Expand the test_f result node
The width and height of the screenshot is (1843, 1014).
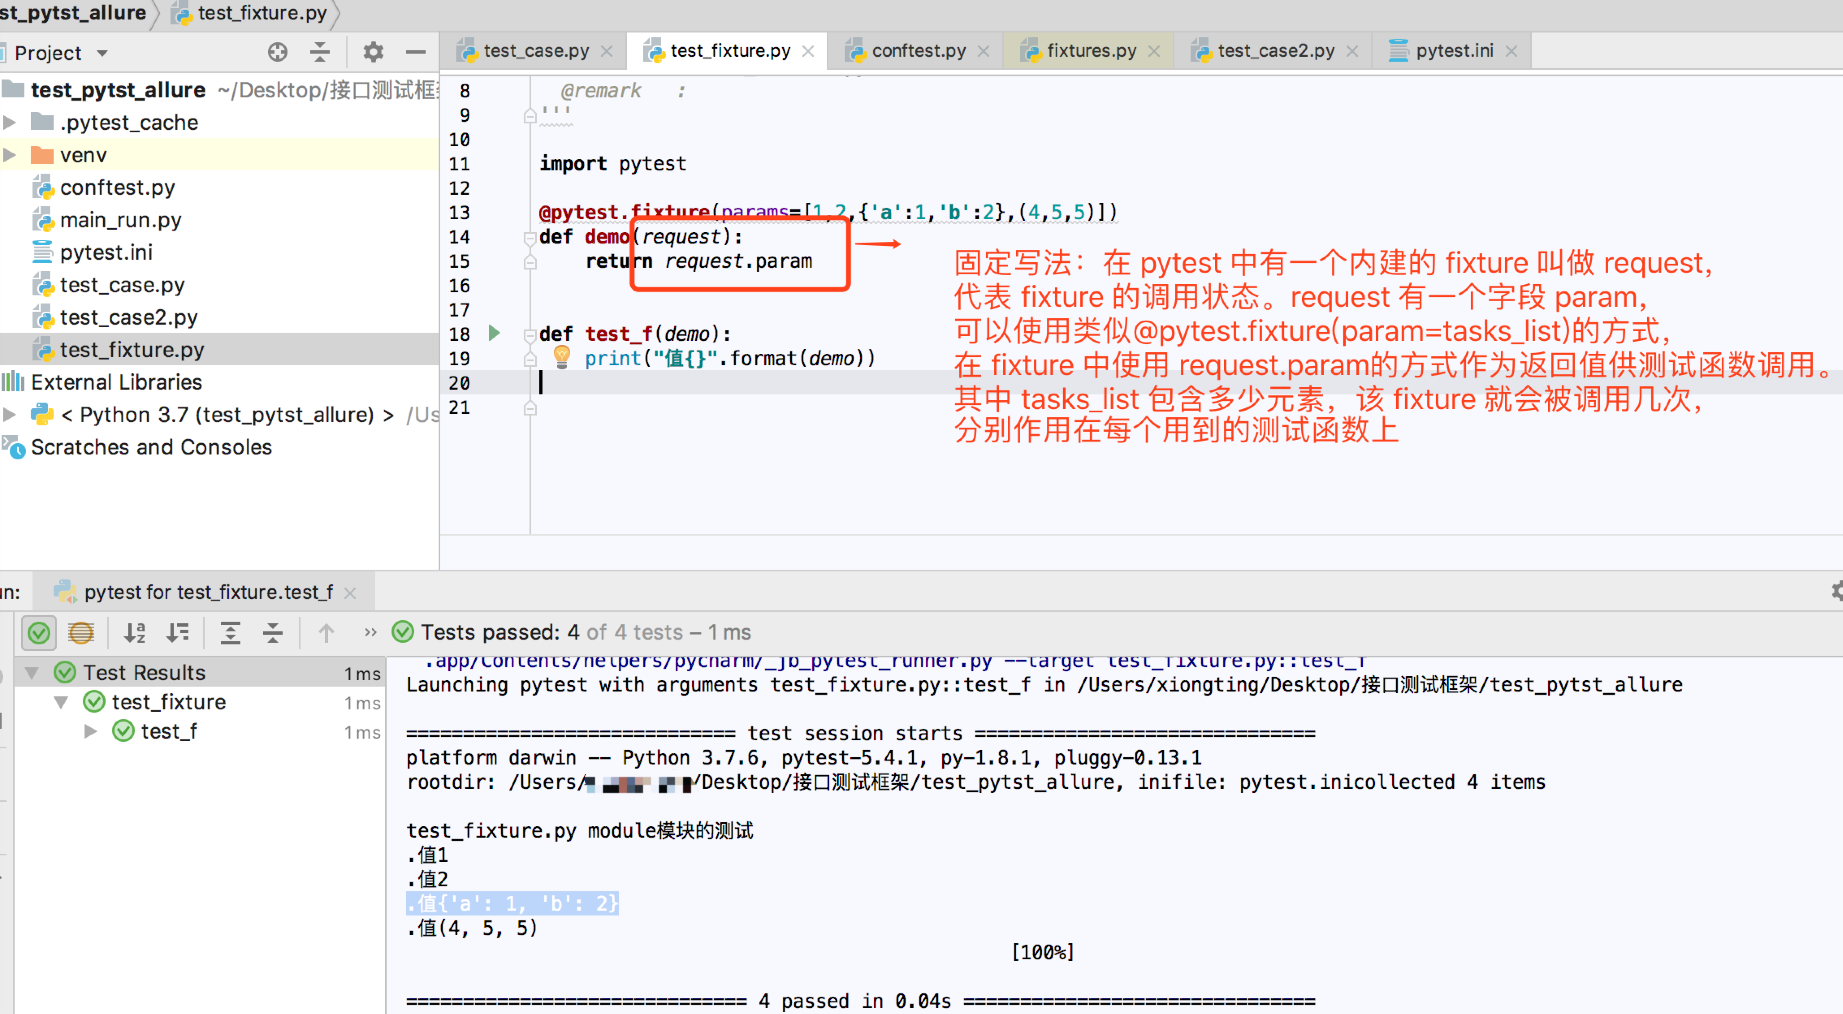click(91, 731)
